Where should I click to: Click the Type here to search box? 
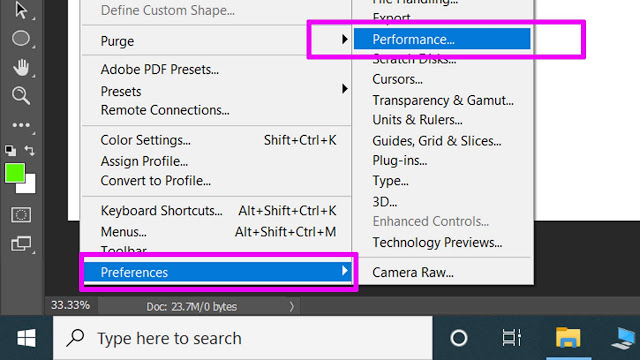click(x=243, y=338)
